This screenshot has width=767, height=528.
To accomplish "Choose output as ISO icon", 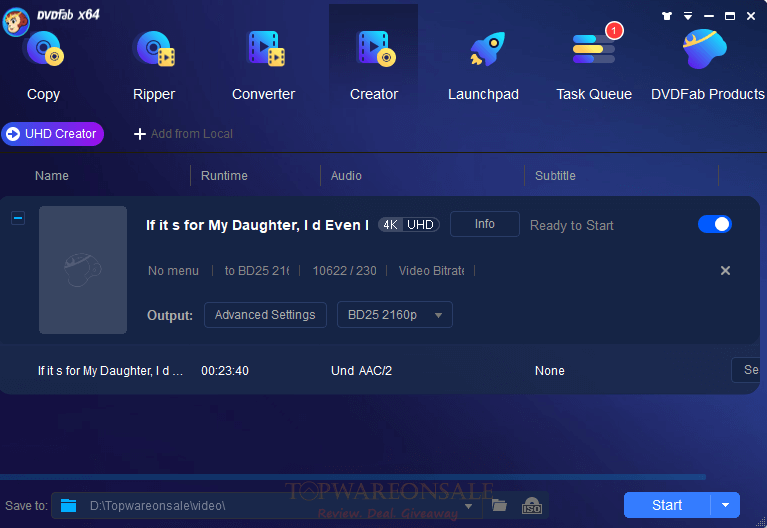I will 532,505.
